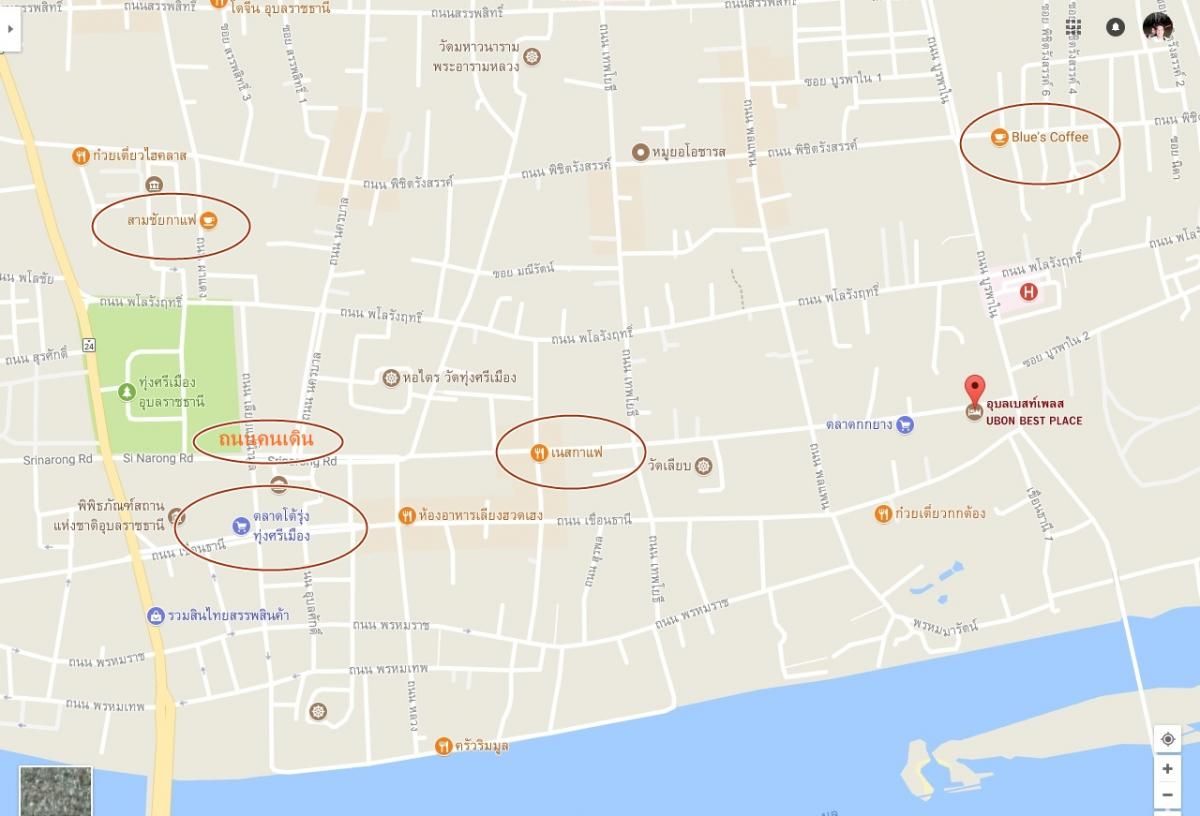Screen dimensions: 1200x816
Task: Select the hospital H marker
Action: pos(1028,292)
